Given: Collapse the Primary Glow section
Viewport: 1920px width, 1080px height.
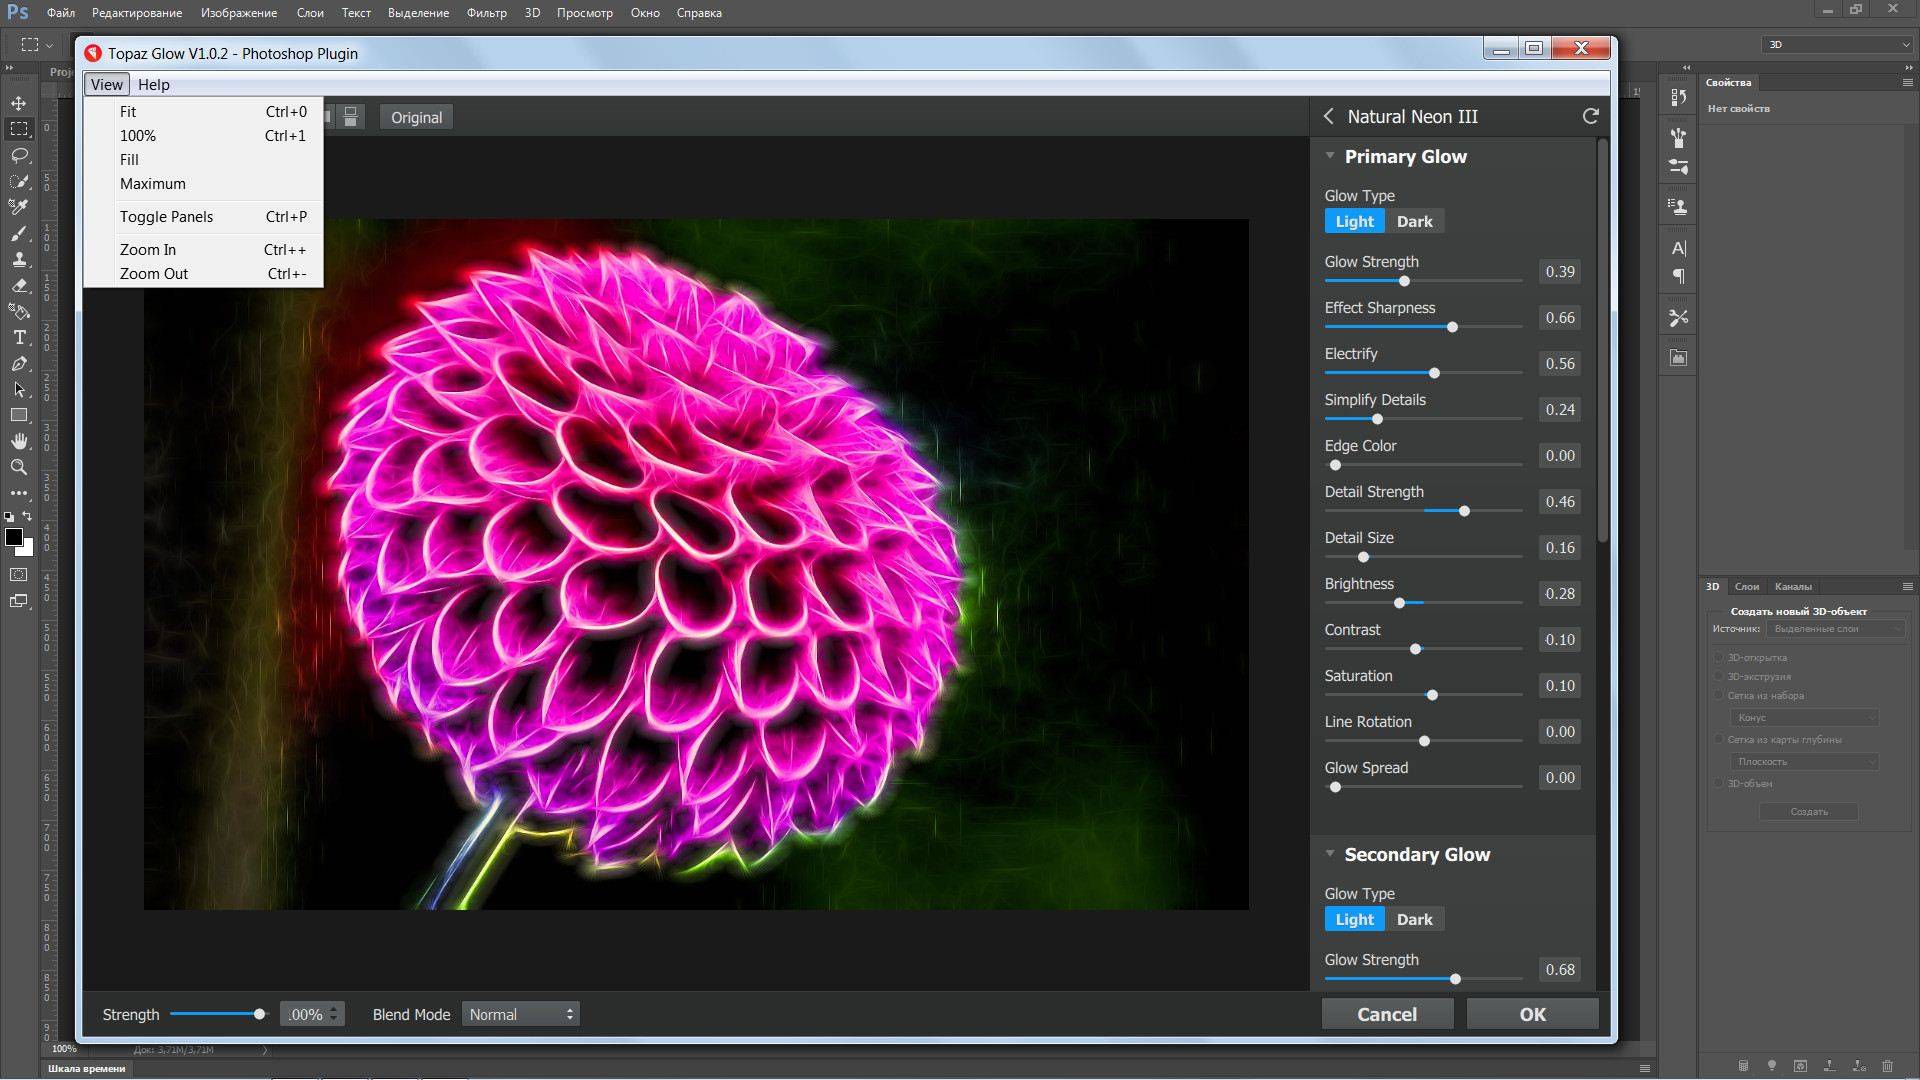Looking at the screenshot, I should coord(1330,156).
